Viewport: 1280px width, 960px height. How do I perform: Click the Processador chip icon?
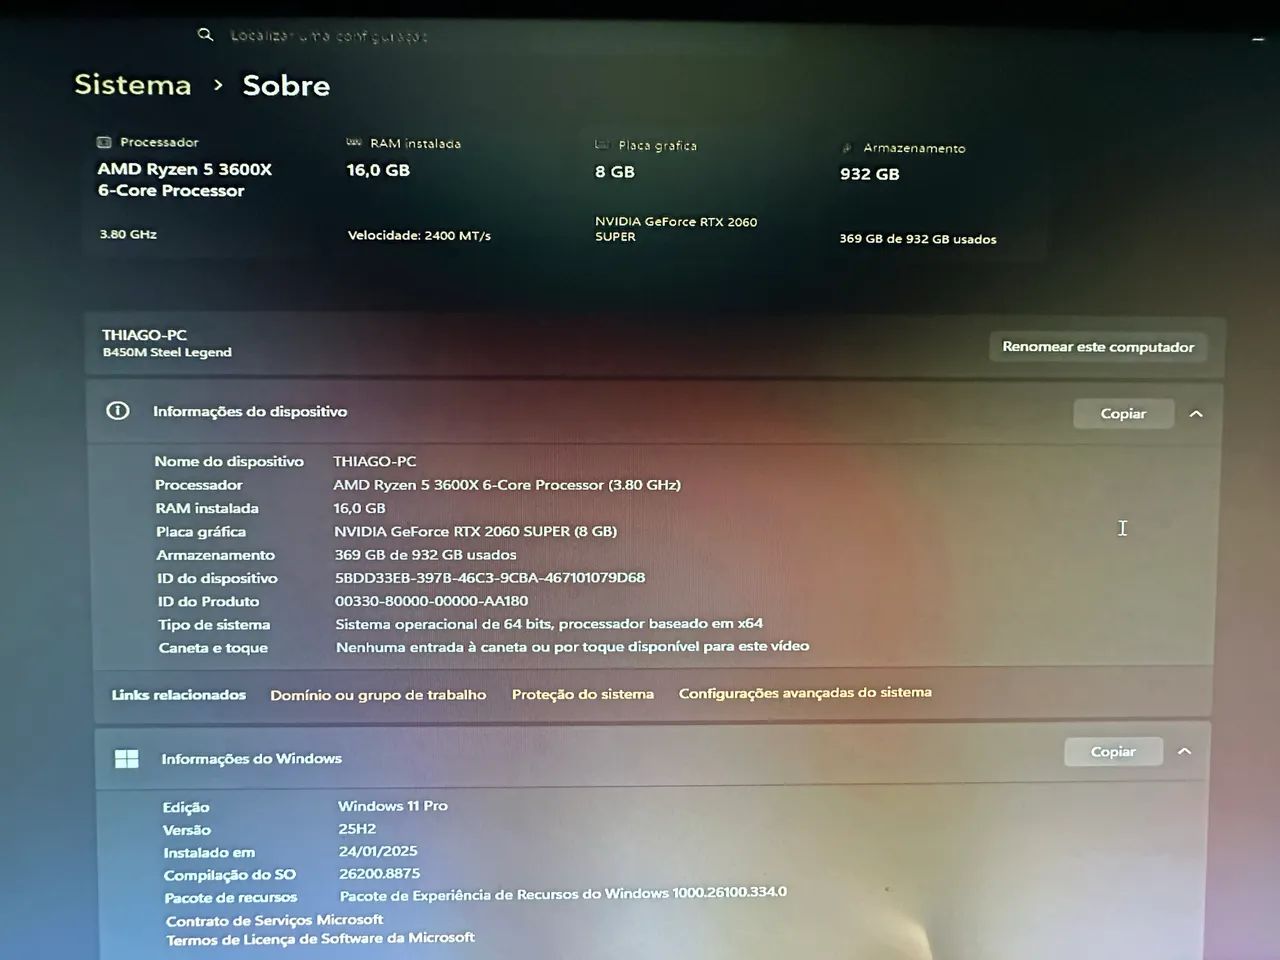(x=104, y=142)
